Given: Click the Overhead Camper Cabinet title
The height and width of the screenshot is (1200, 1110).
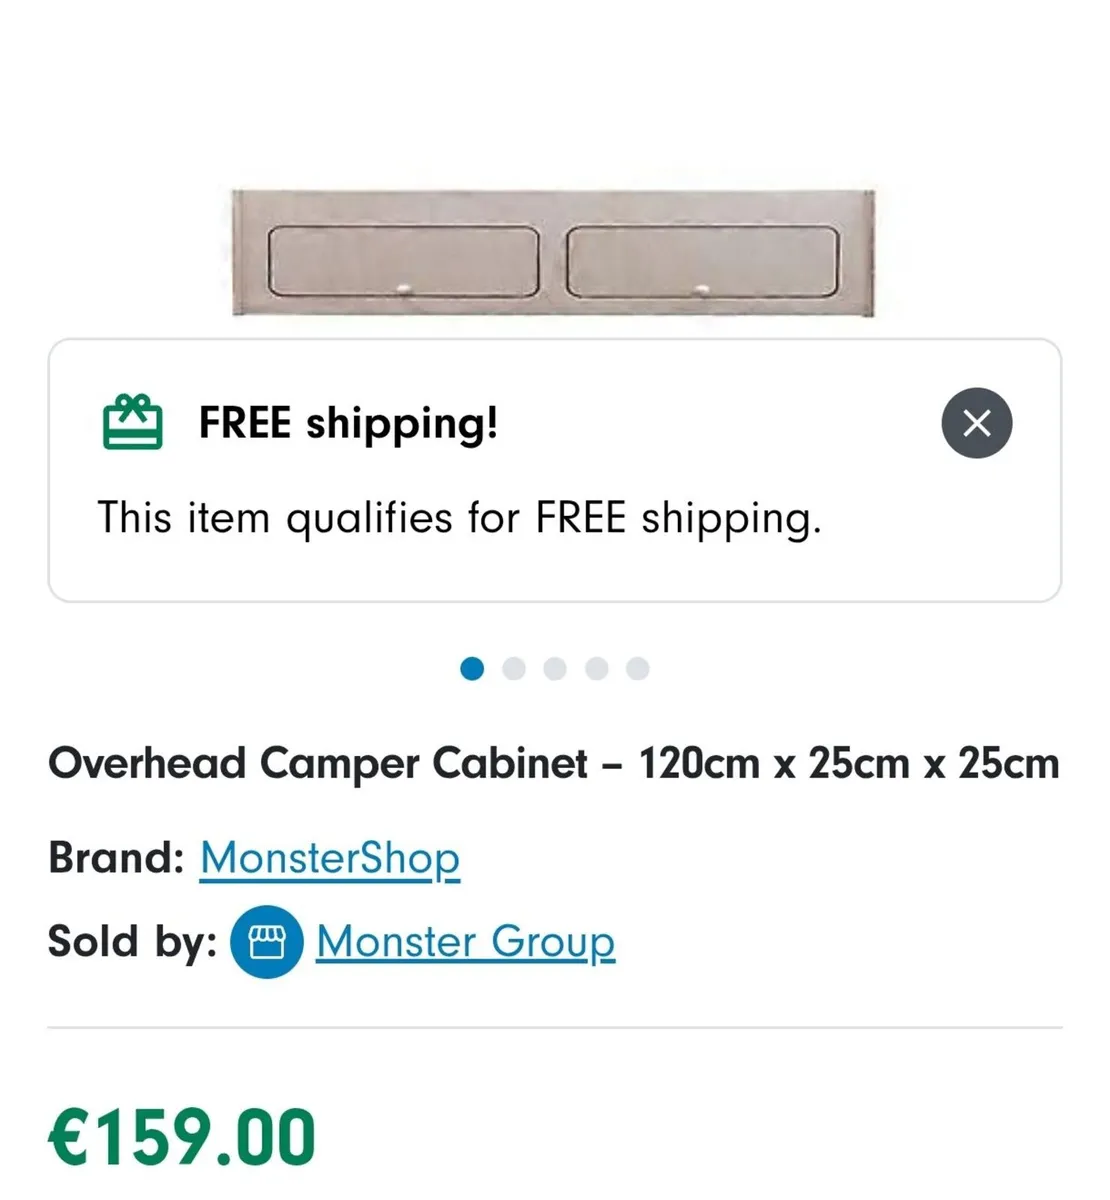Looking at the screenshot, I should point(554,762).
